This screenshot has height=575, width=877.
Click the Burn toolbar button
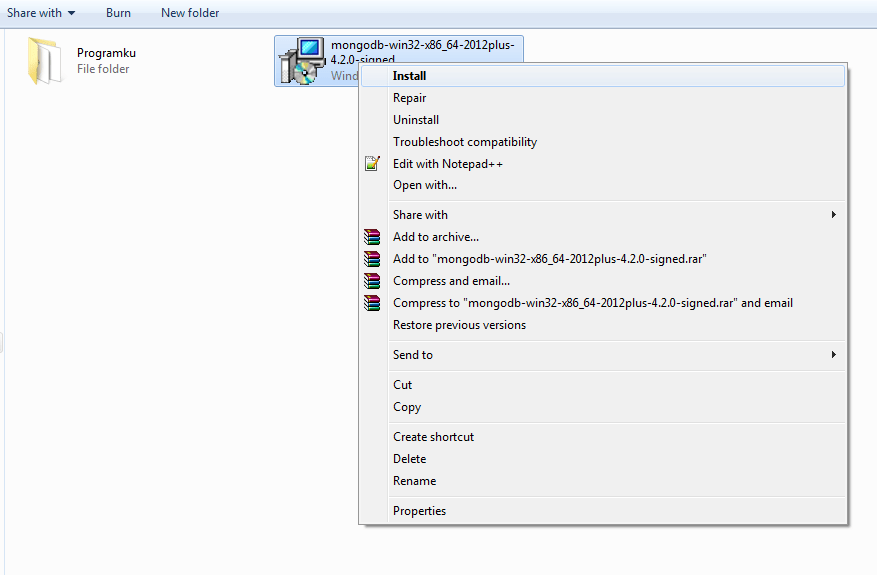(x=118, y=13)
